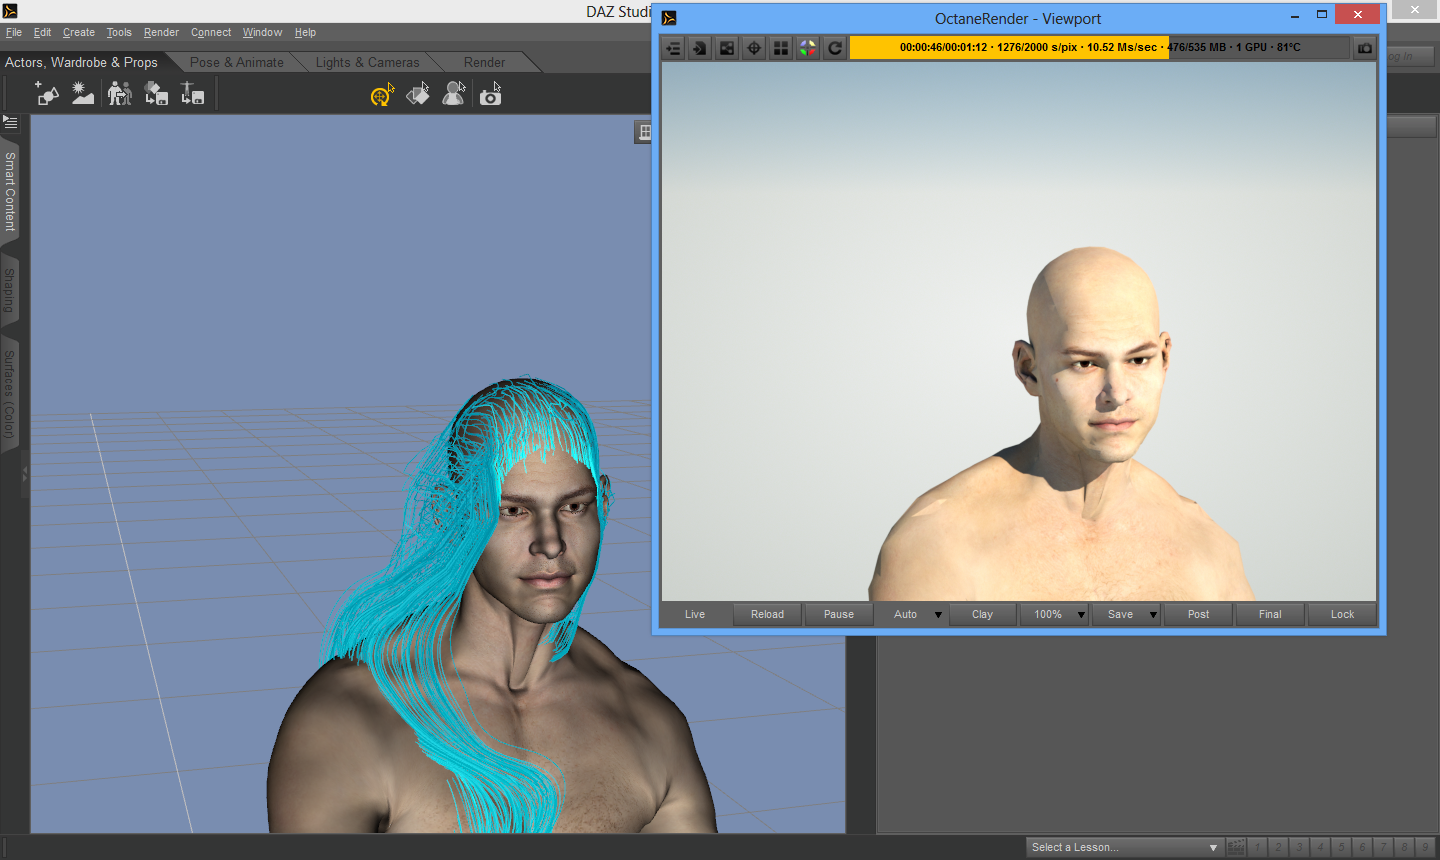
Task: Click the Octane crosshair focus picker icon
Action: click(754, 48)
